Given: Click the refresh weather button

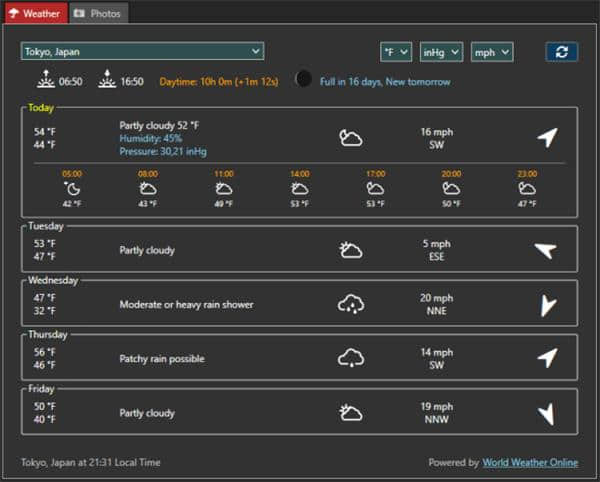Looking at the screenshot, I should tap(561, 51).
